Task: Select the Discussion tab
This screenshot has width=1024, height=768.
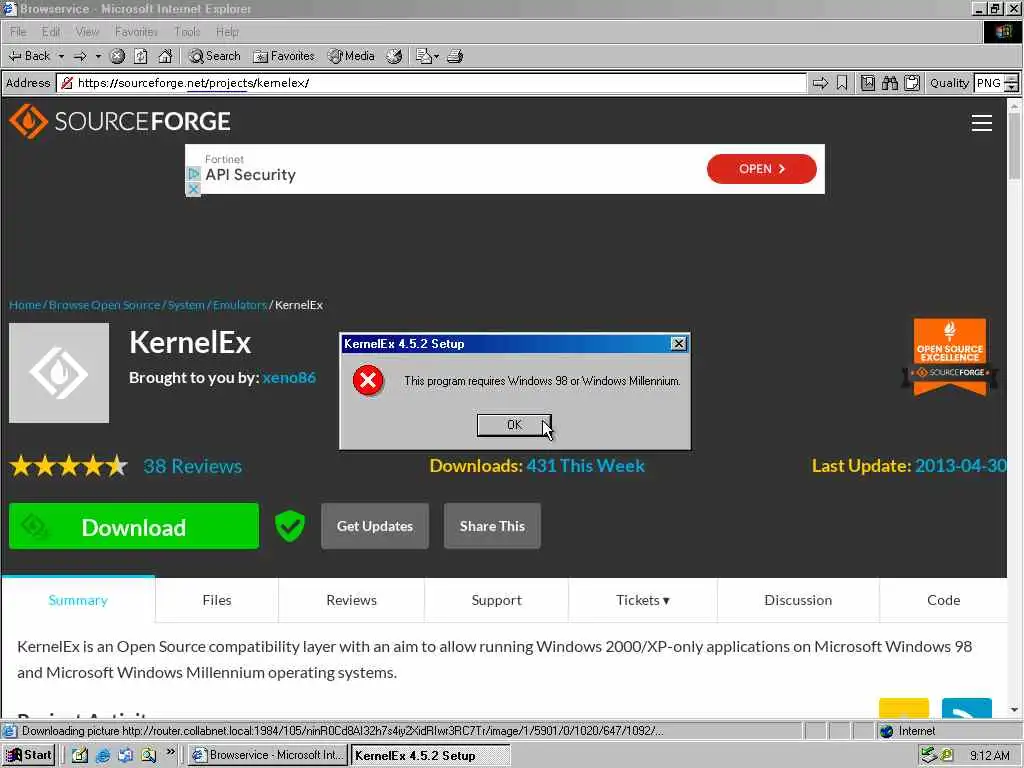Action: tap(798, 600)
